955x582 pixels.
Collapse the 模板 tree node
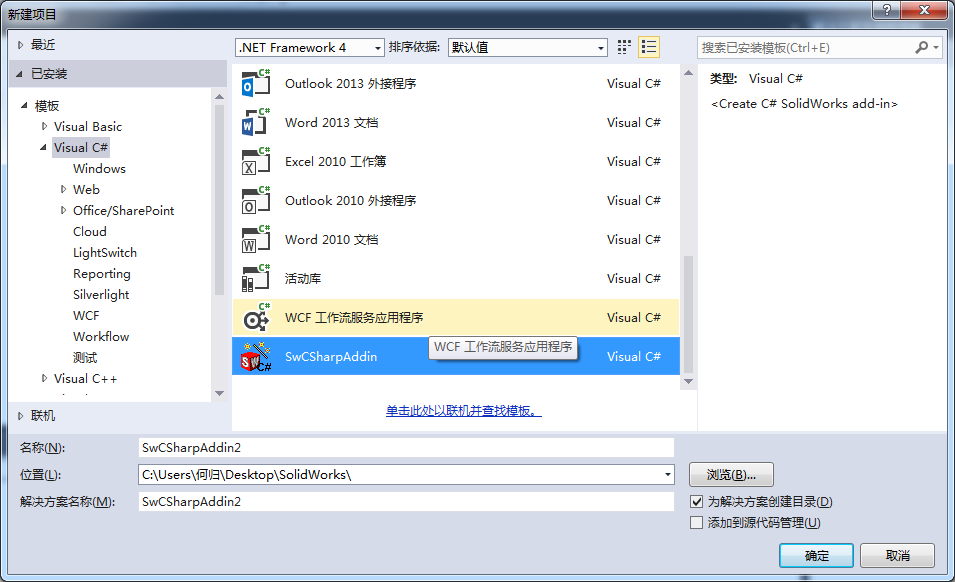pos(24,105)
